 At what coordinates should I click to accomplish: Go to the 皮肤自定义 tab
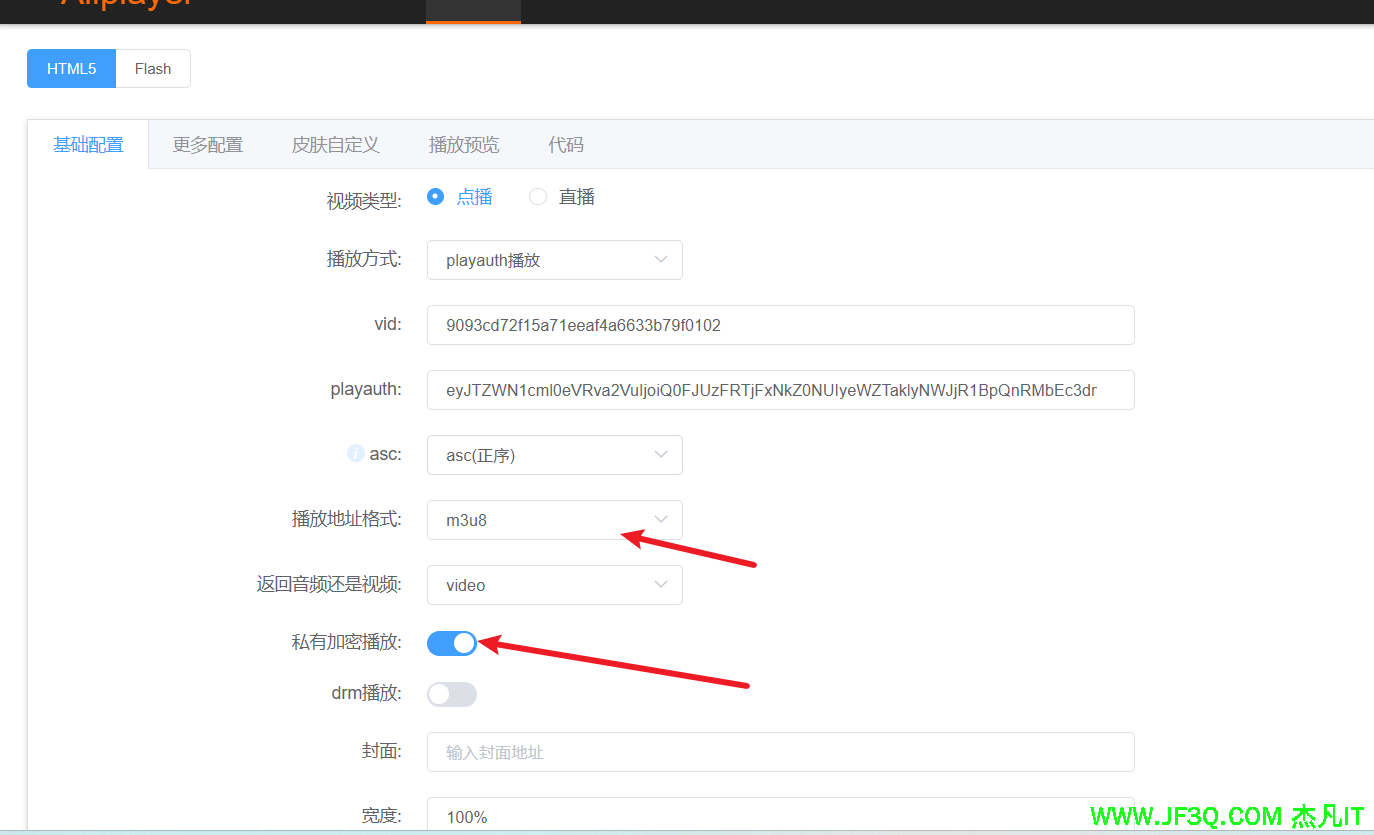(335, 145)
